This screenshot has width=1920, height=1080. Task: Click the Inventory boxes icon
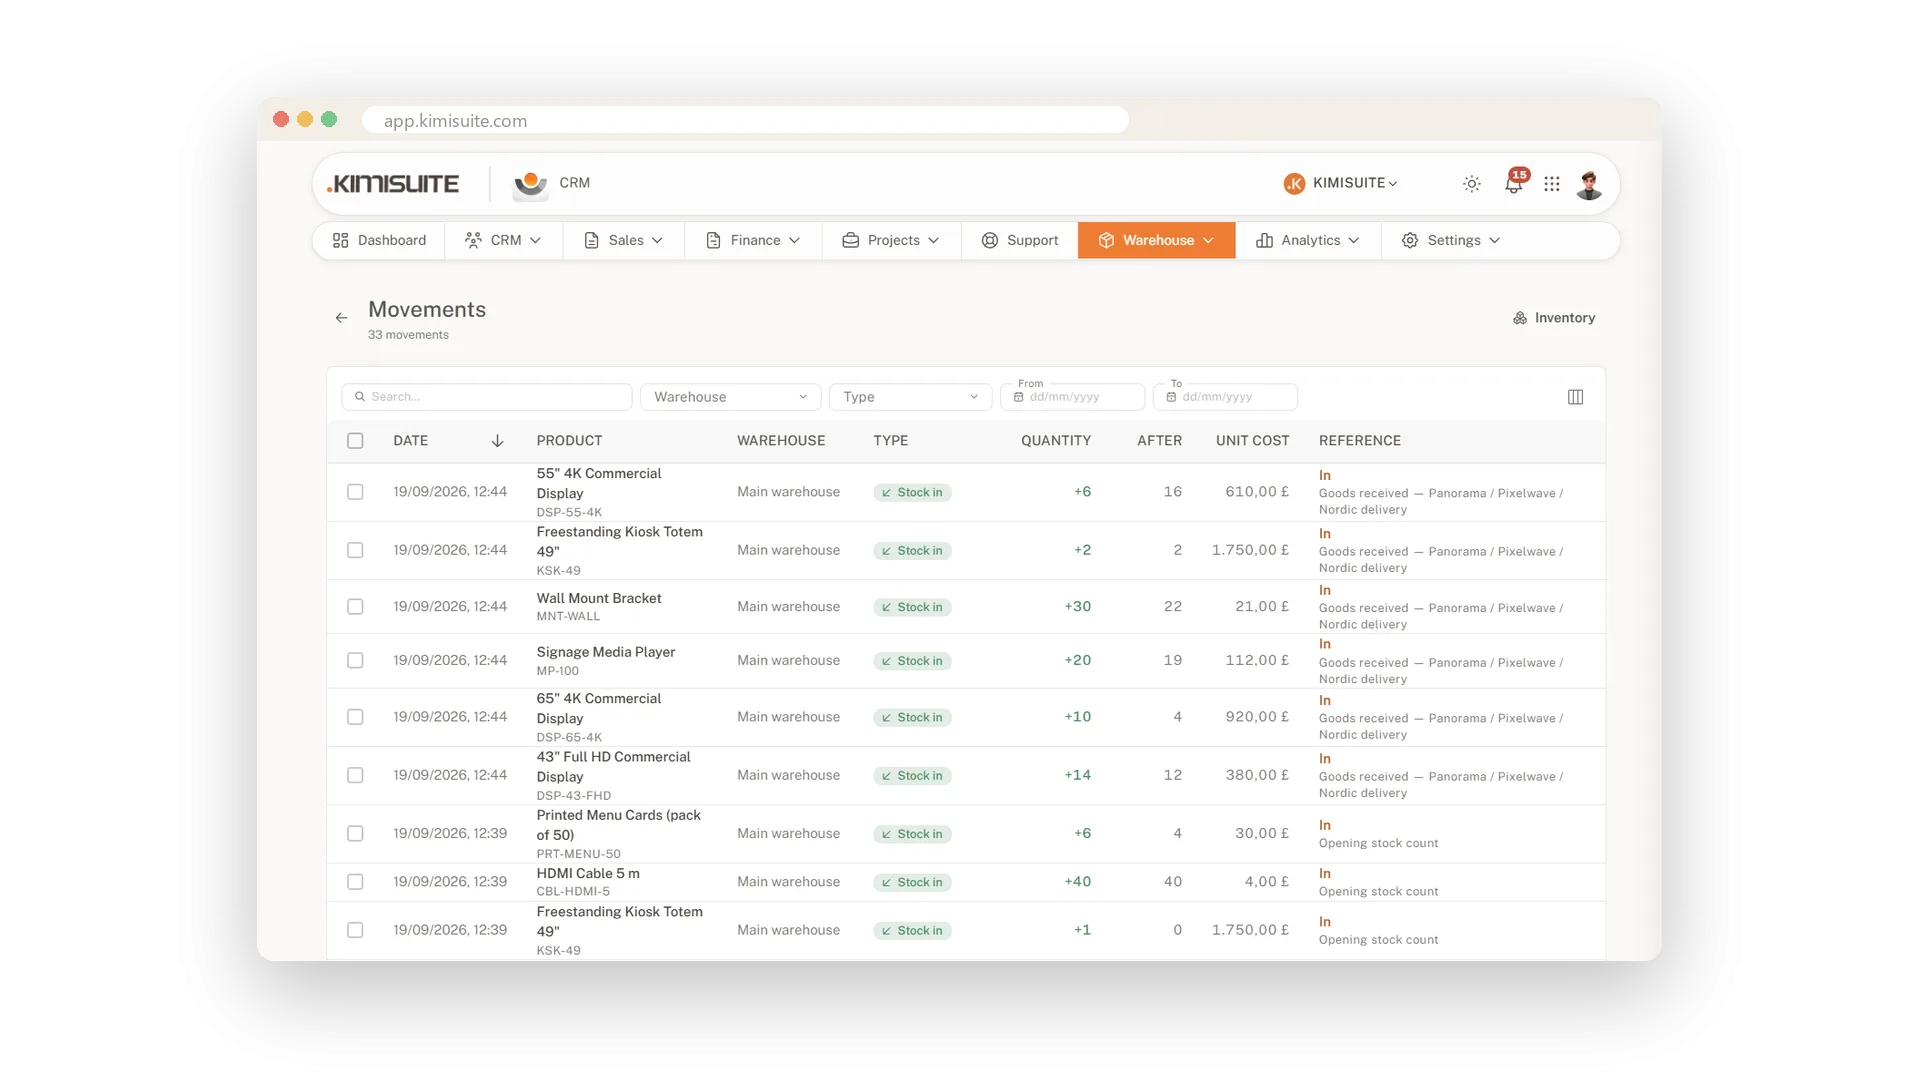coord(1520,318)
